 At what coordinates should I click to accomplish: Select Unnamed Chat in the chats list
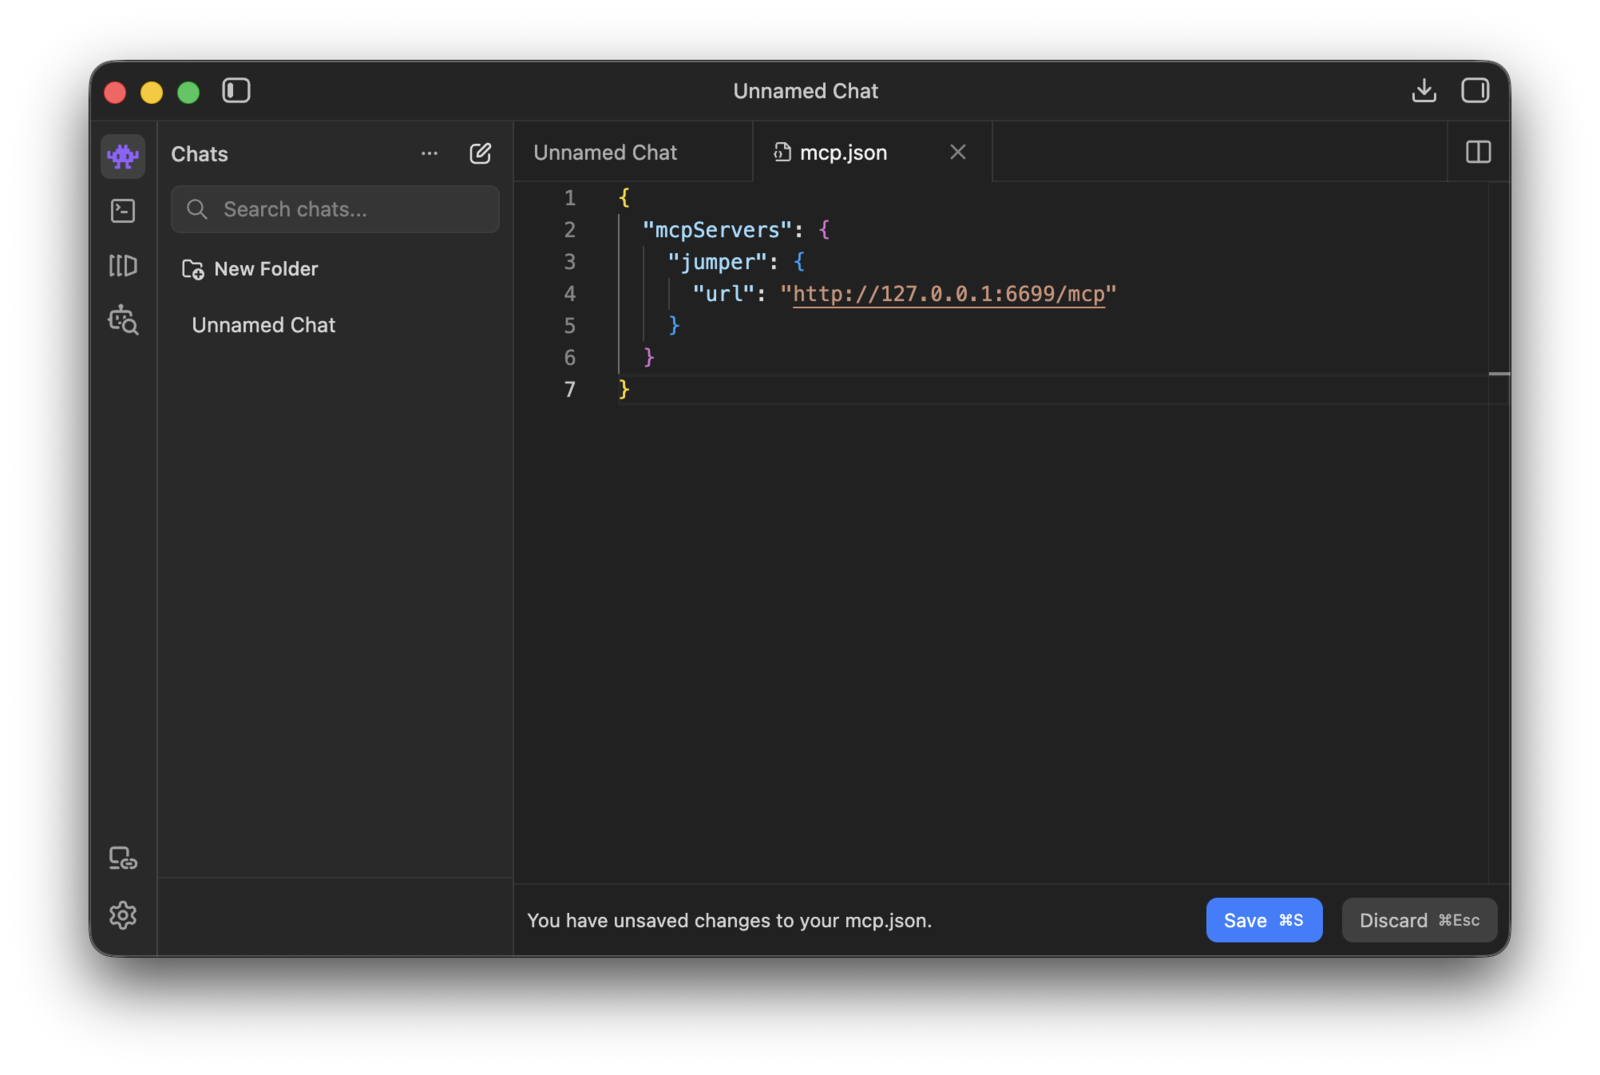click(263, 324)
